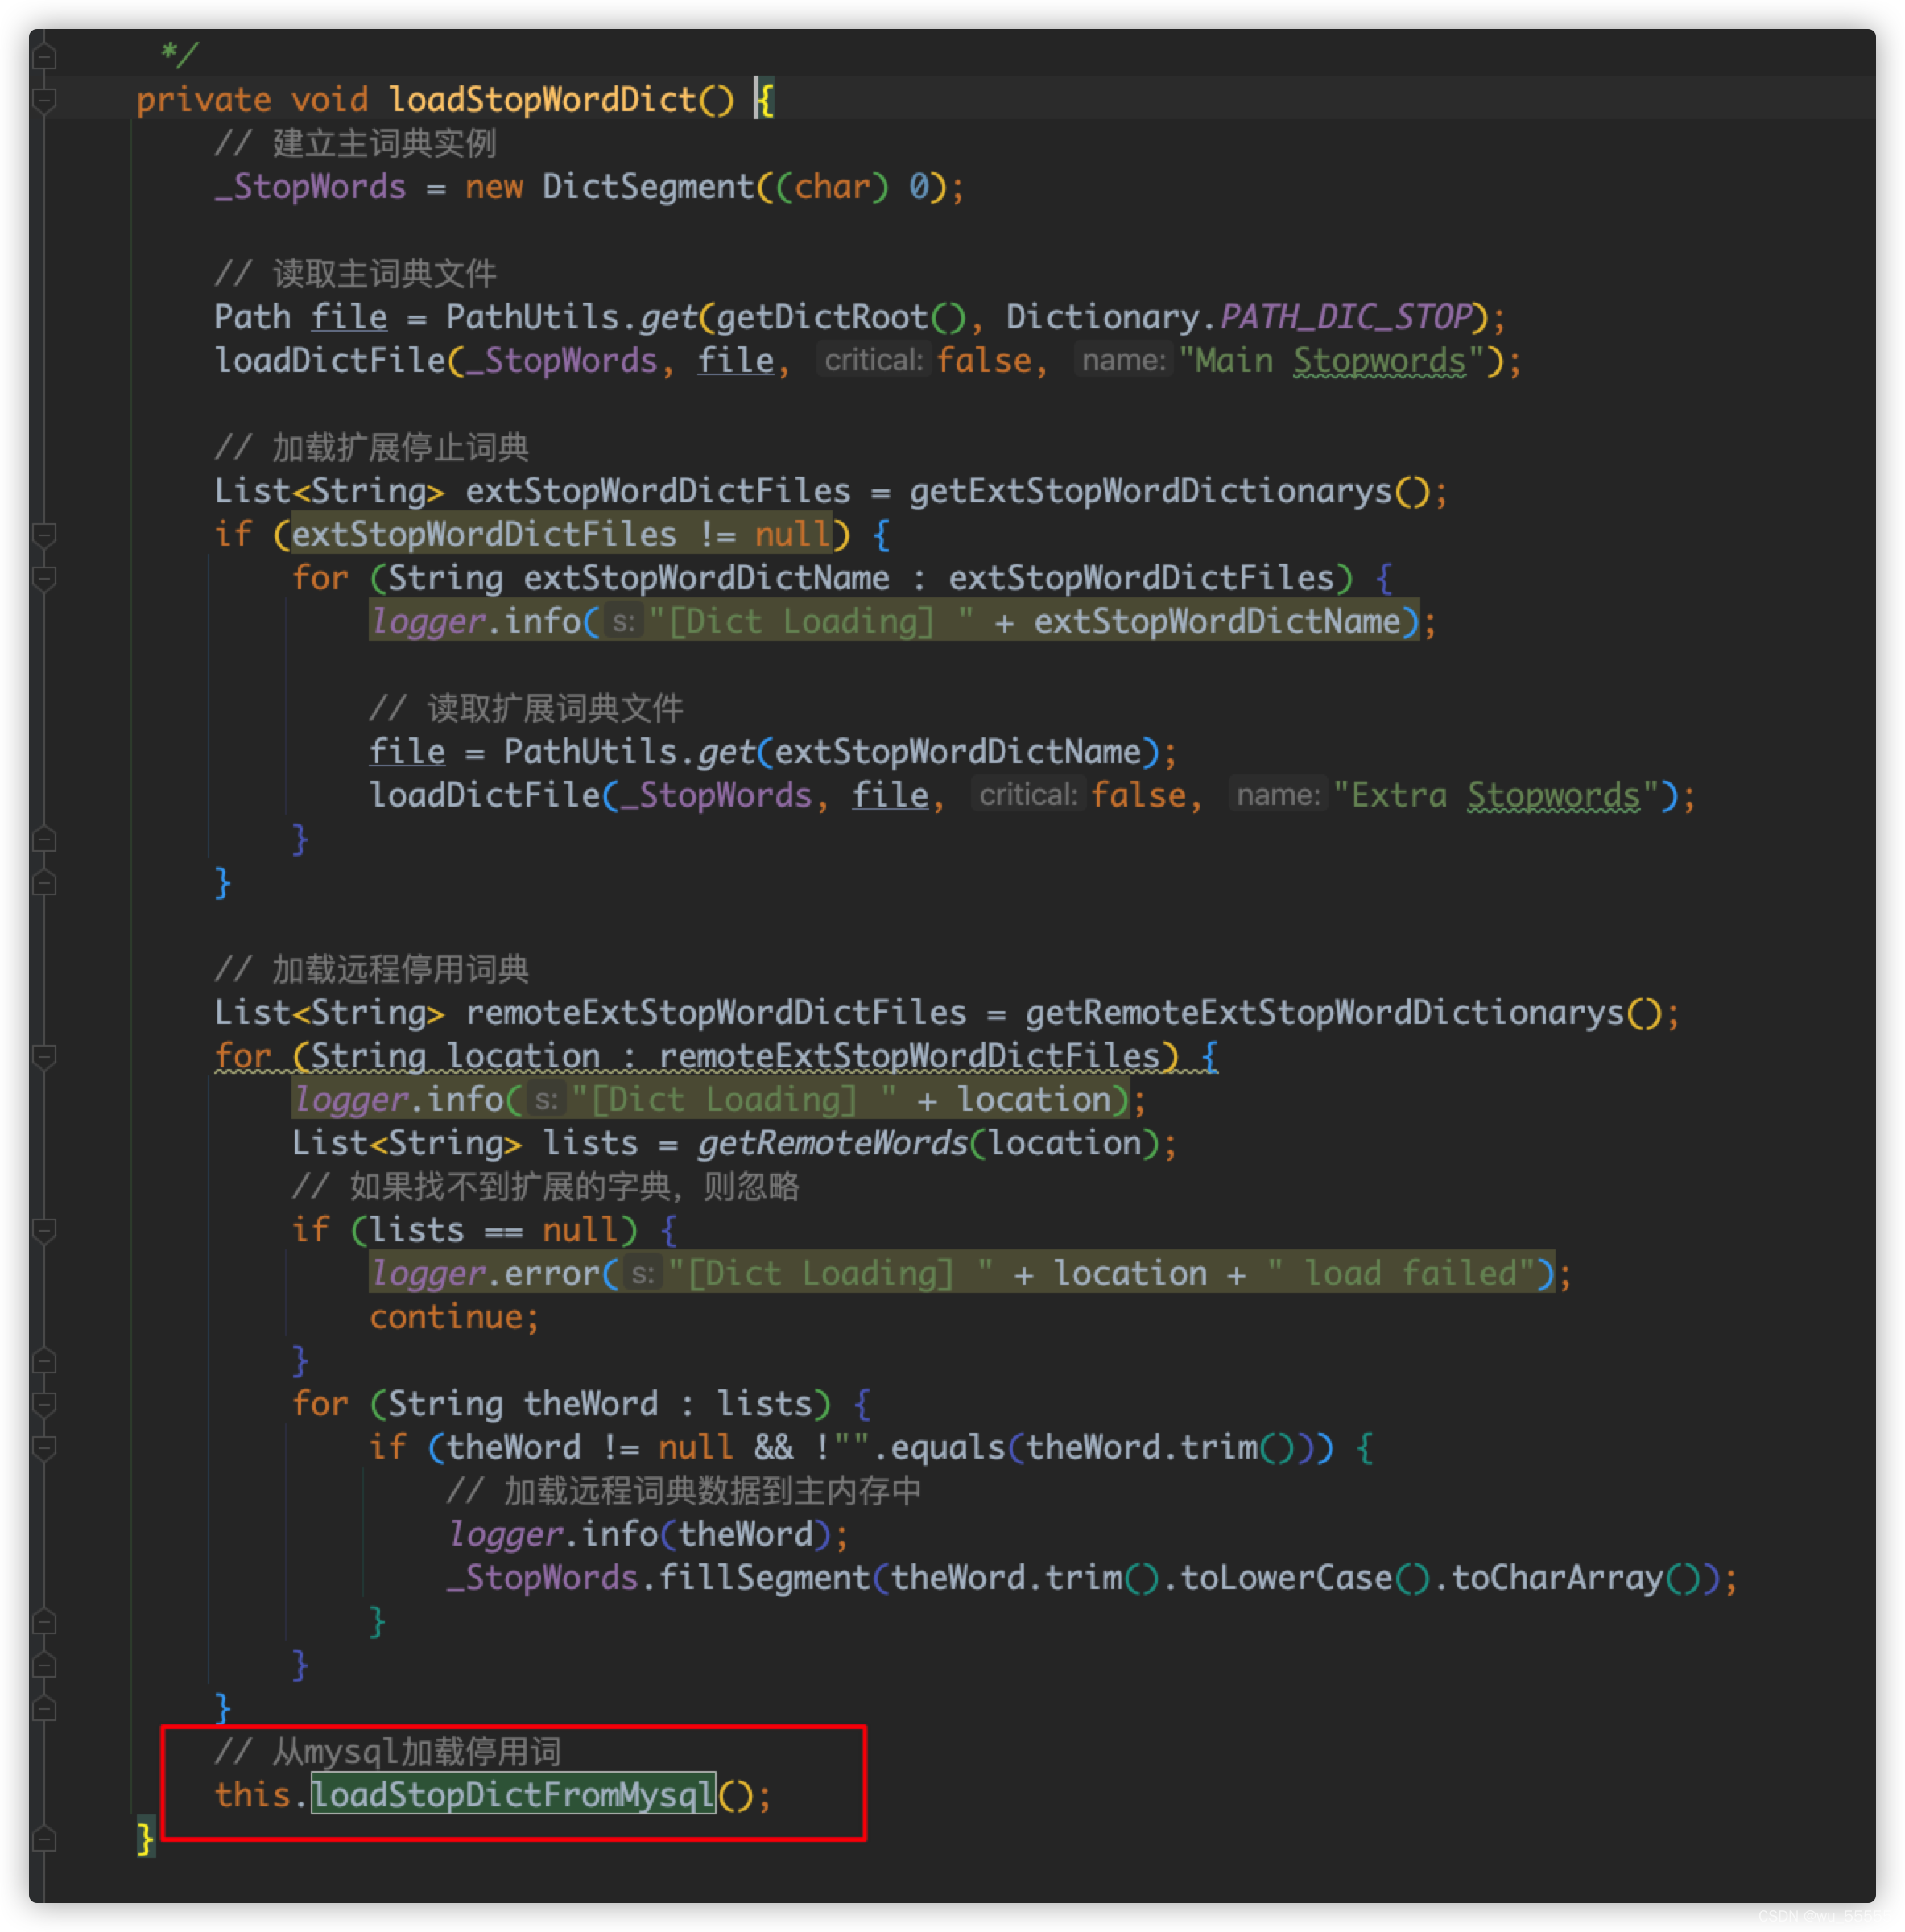Click the comment-end fold marker beside '*/'
The width and height of the screenshot is (1905, 1932).
(x=44, y=56)
